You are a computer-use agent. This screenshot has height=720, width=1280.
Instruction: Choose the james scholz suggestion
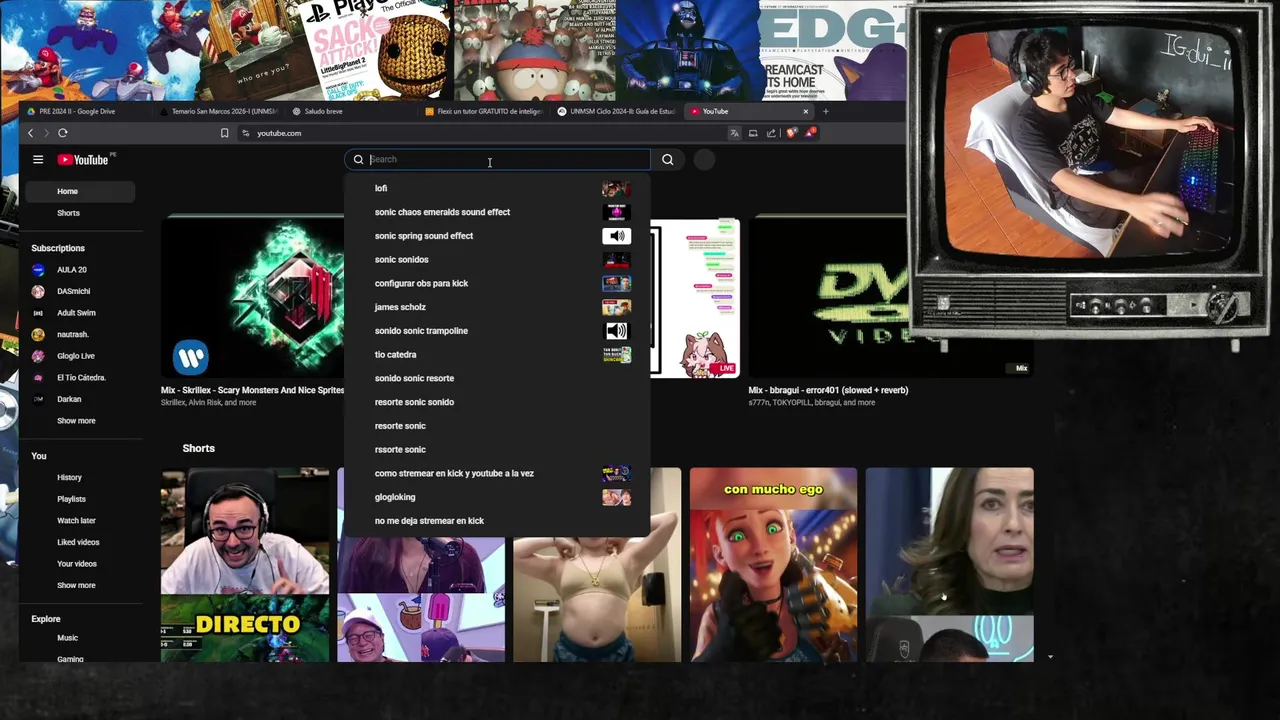pyautogui.click(x=497, y=307)
